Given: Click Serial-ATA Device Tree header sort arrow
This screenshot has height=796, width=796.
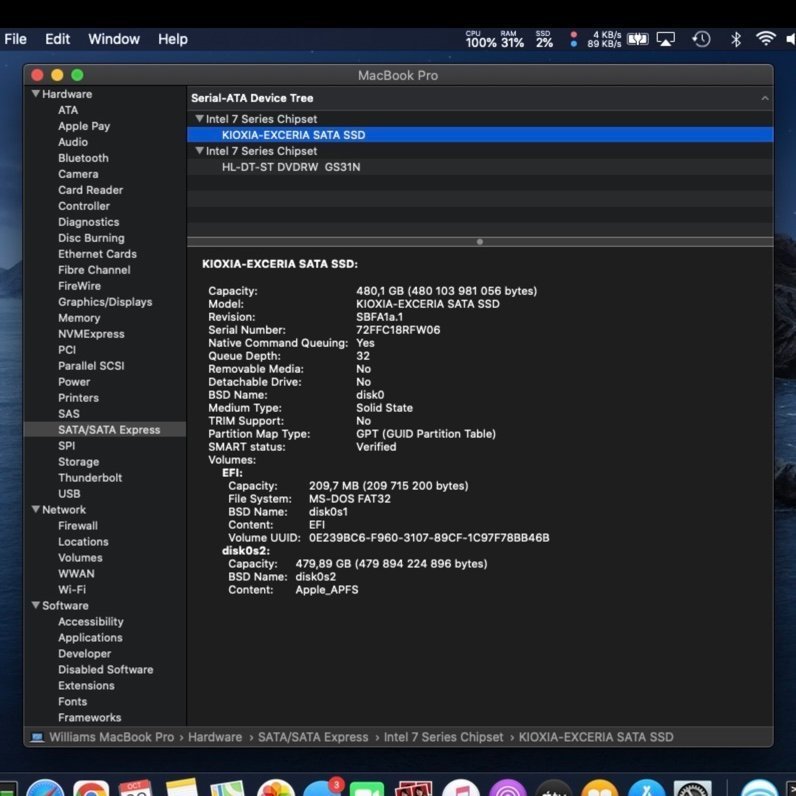Looking at the screenshot, I should 765,98.
